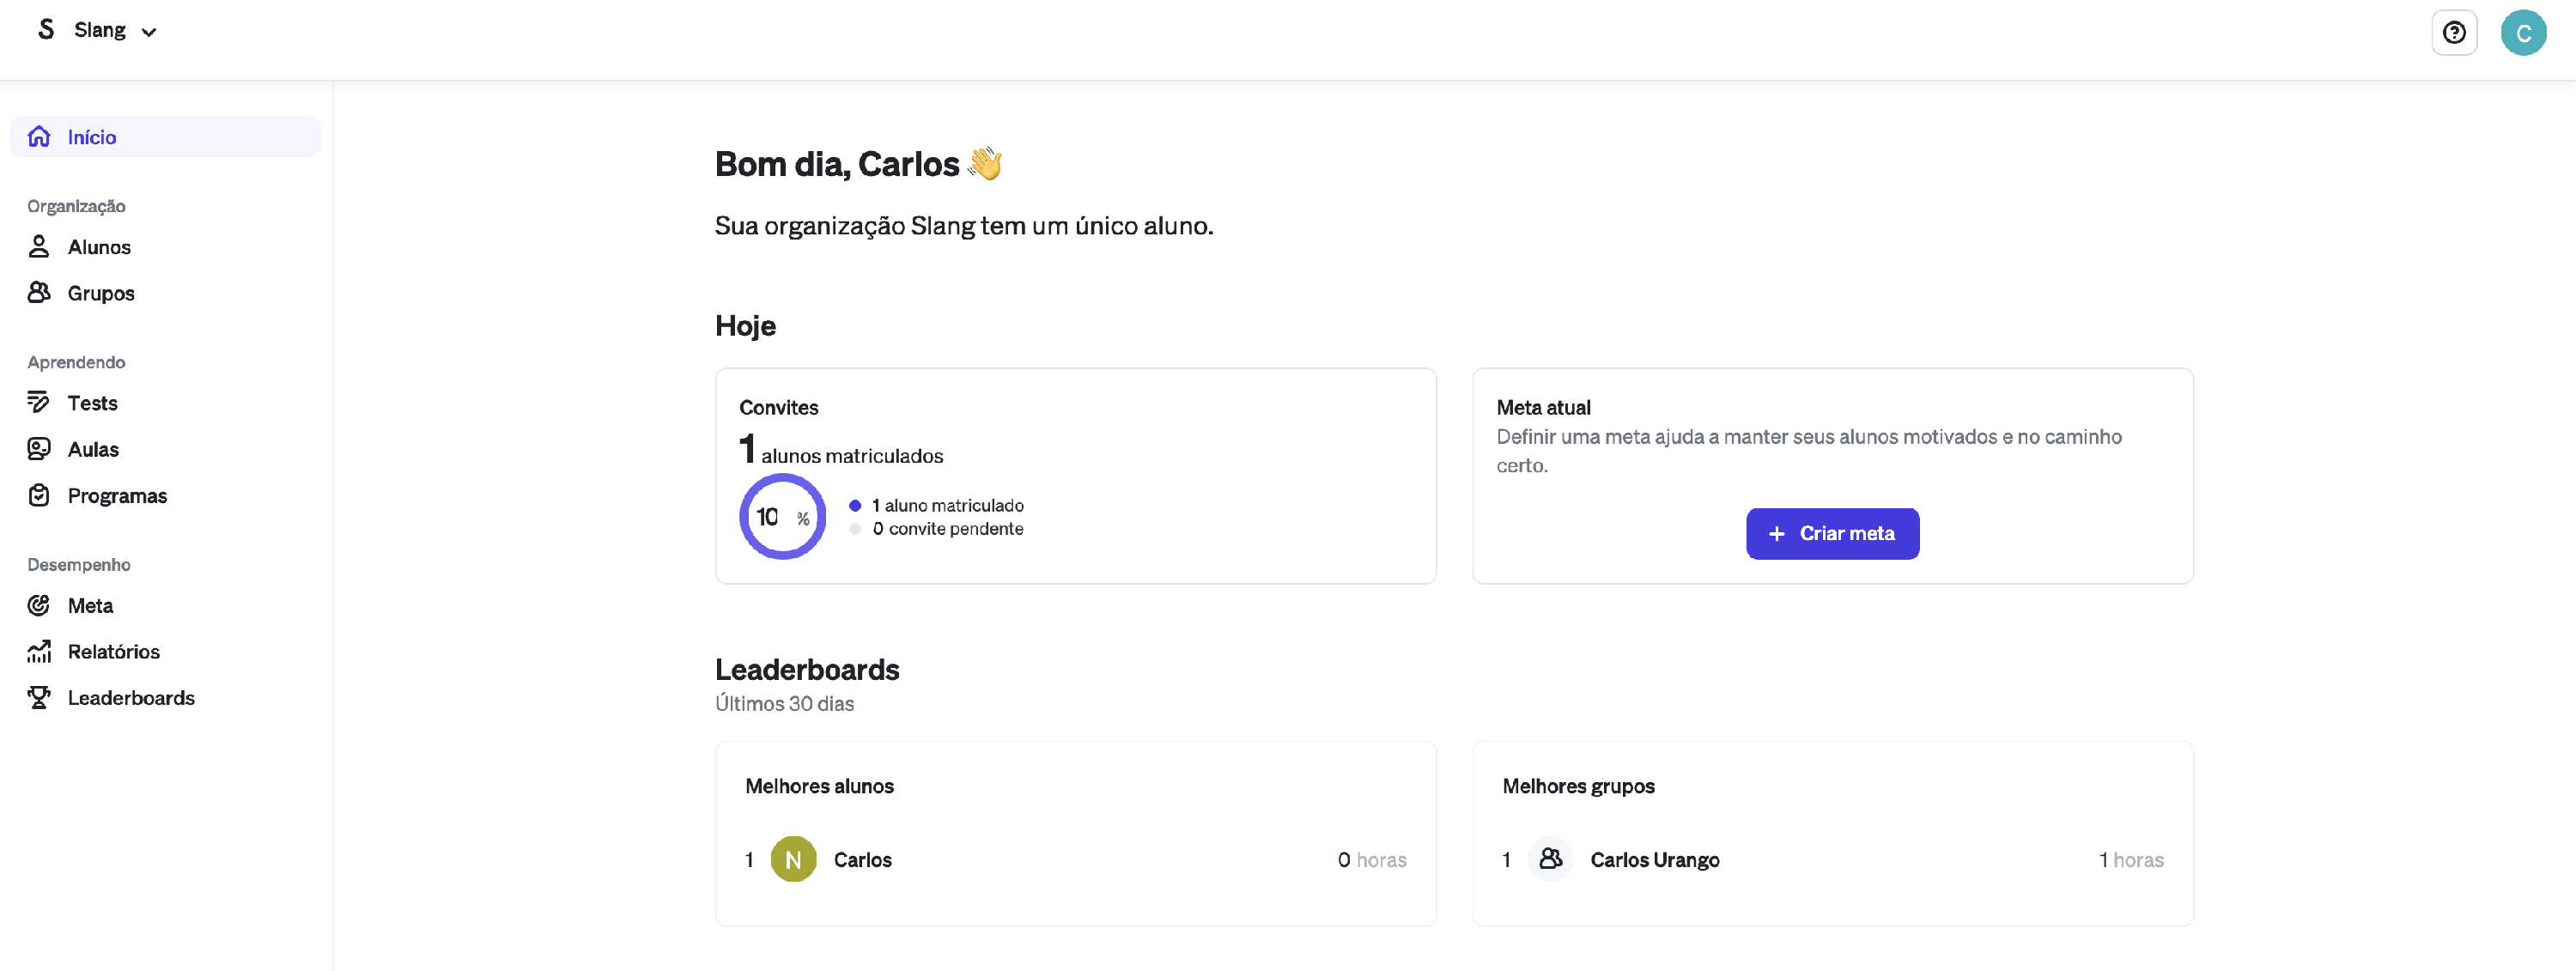This screenshot has width=2576, height=971.
Task: Open the help question mark icon
Action: tap(2453, 33)
